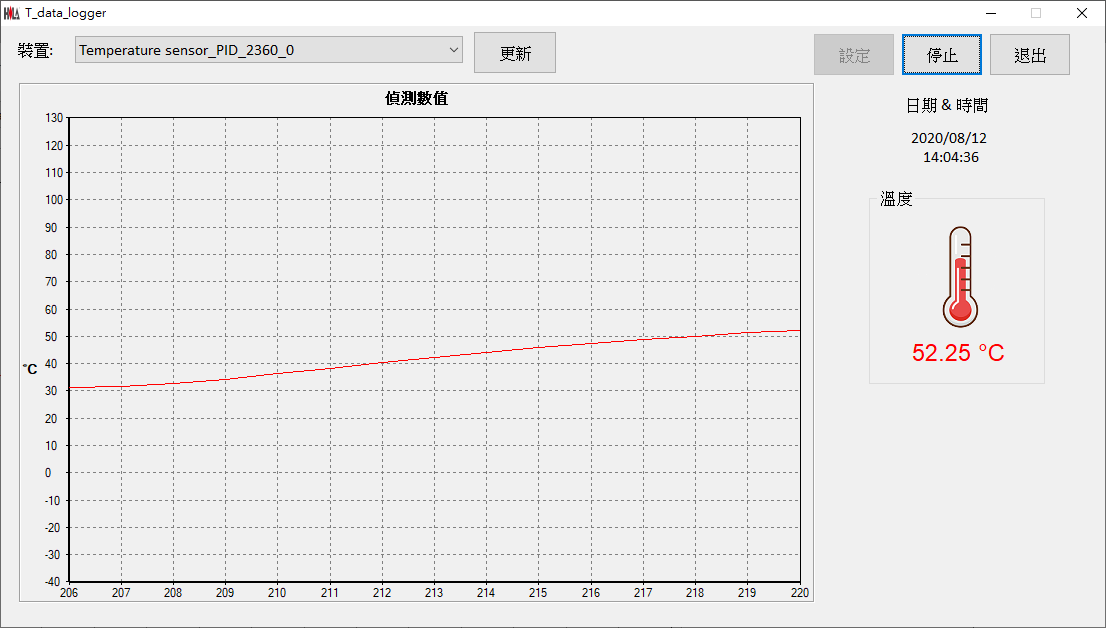Click the 退出 exit button
This screenshot has width=1106, height=628.
click(1030, 54)
